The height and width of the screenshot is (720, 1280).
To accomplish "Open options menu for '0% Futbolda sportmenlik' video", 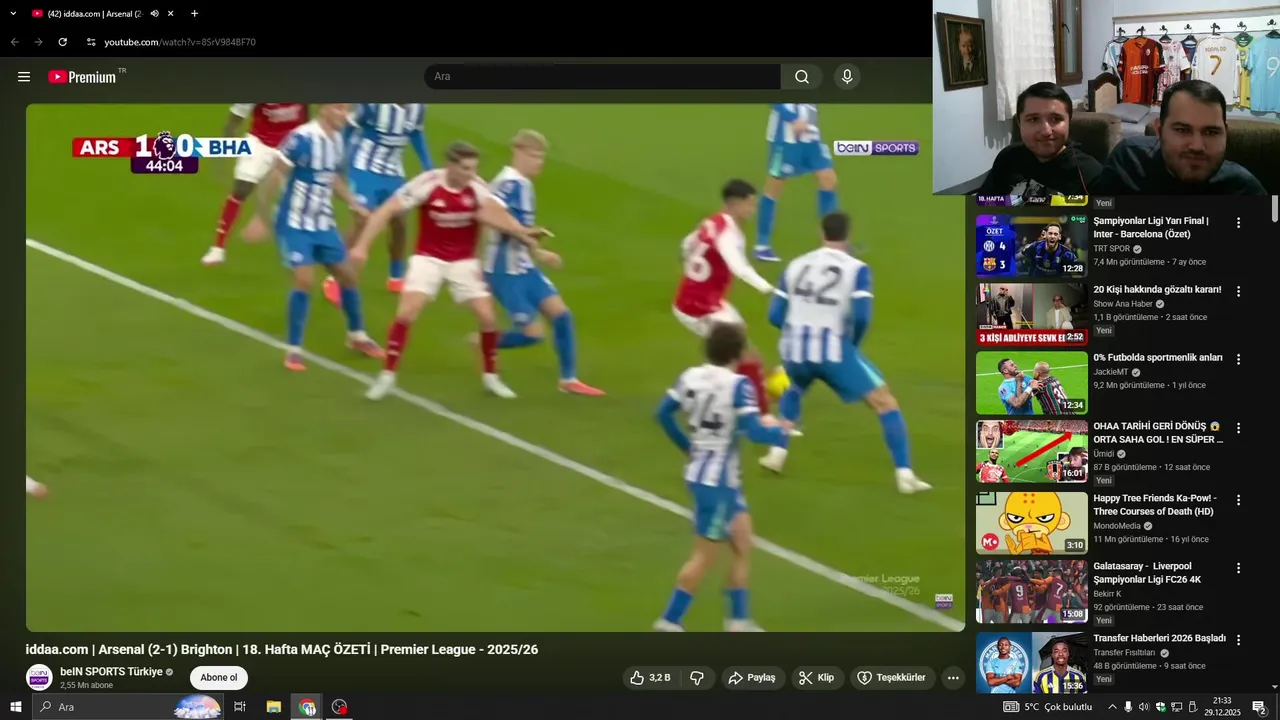I will click(x=1238, y=359).
